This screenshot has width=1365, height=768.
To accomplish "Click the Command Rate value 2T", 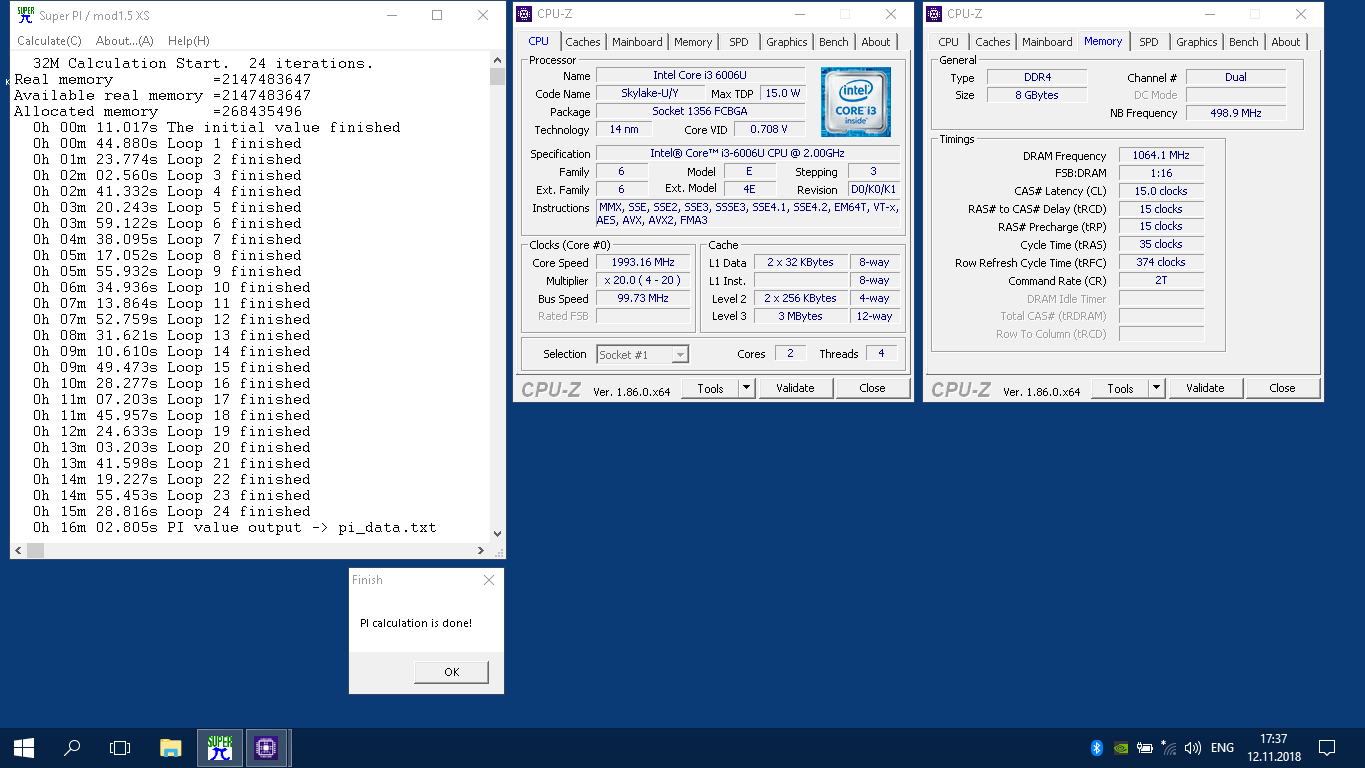I will pos(1161,281).
